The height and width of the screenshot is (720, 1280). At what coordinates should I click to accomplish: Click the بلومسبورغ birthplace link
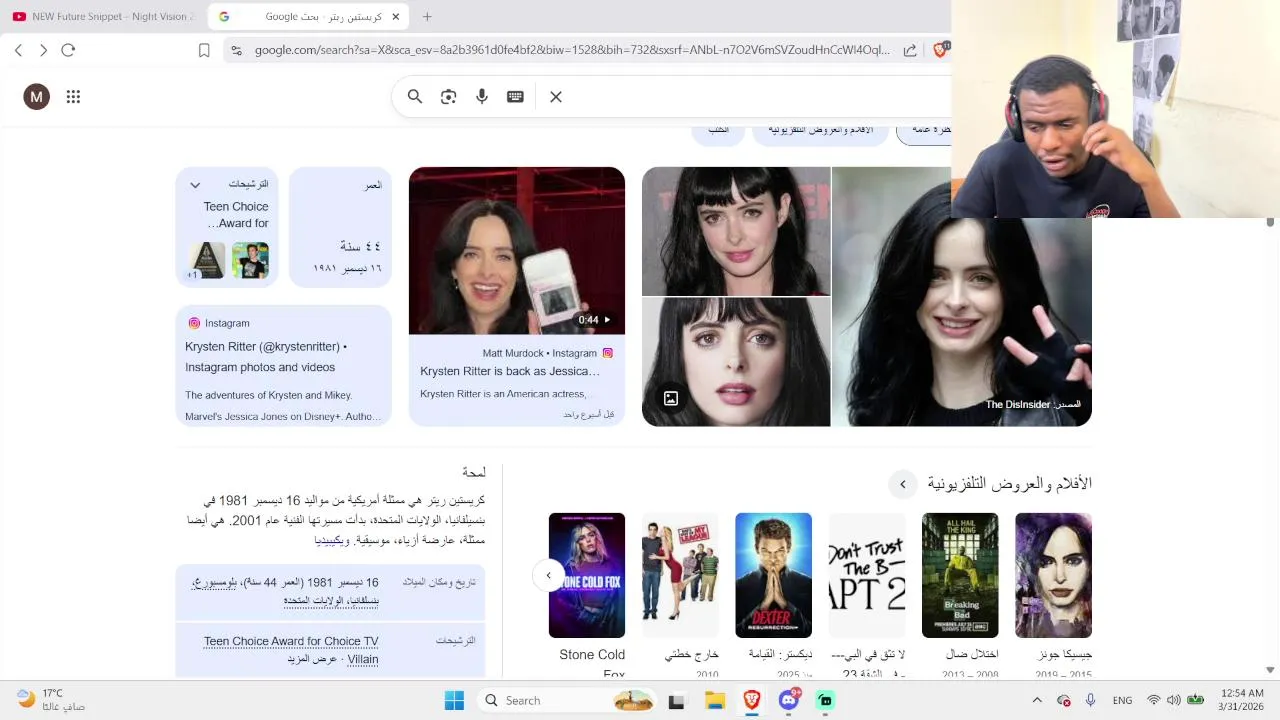(214, 582)
